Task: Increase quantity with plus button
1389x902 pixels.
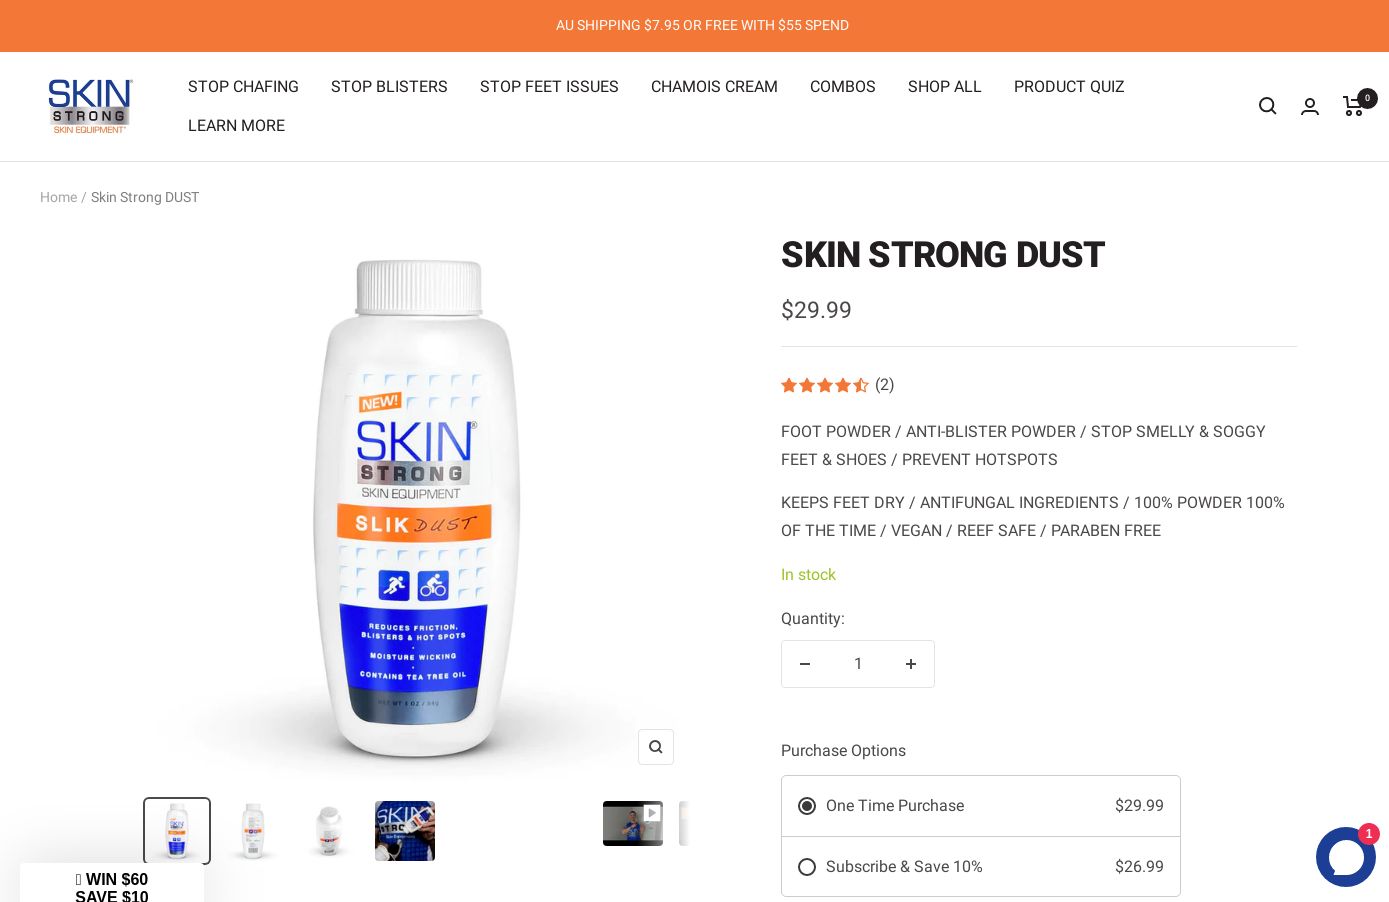Action: coord(911,664)
